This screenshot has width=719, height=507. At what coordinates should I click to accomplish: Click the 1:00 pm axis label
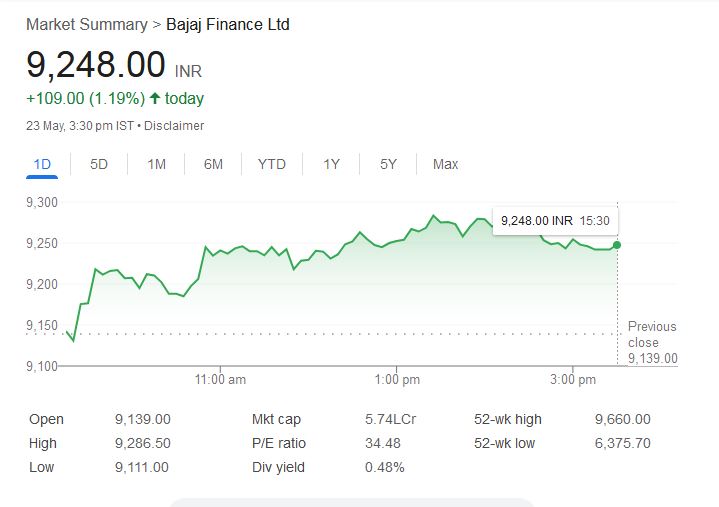[397, 380]
